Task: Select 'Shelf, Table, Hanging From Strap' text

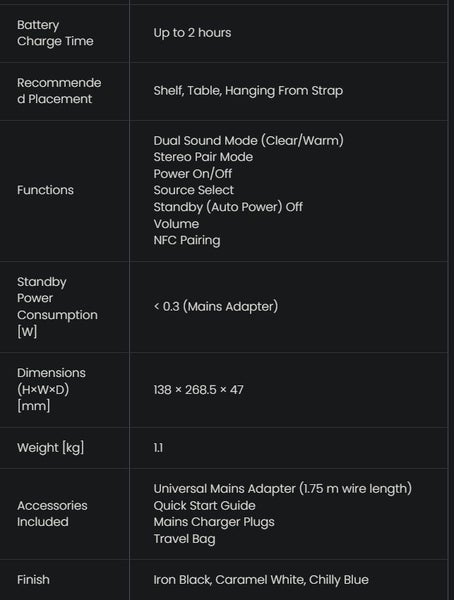Action: point(248,91)
